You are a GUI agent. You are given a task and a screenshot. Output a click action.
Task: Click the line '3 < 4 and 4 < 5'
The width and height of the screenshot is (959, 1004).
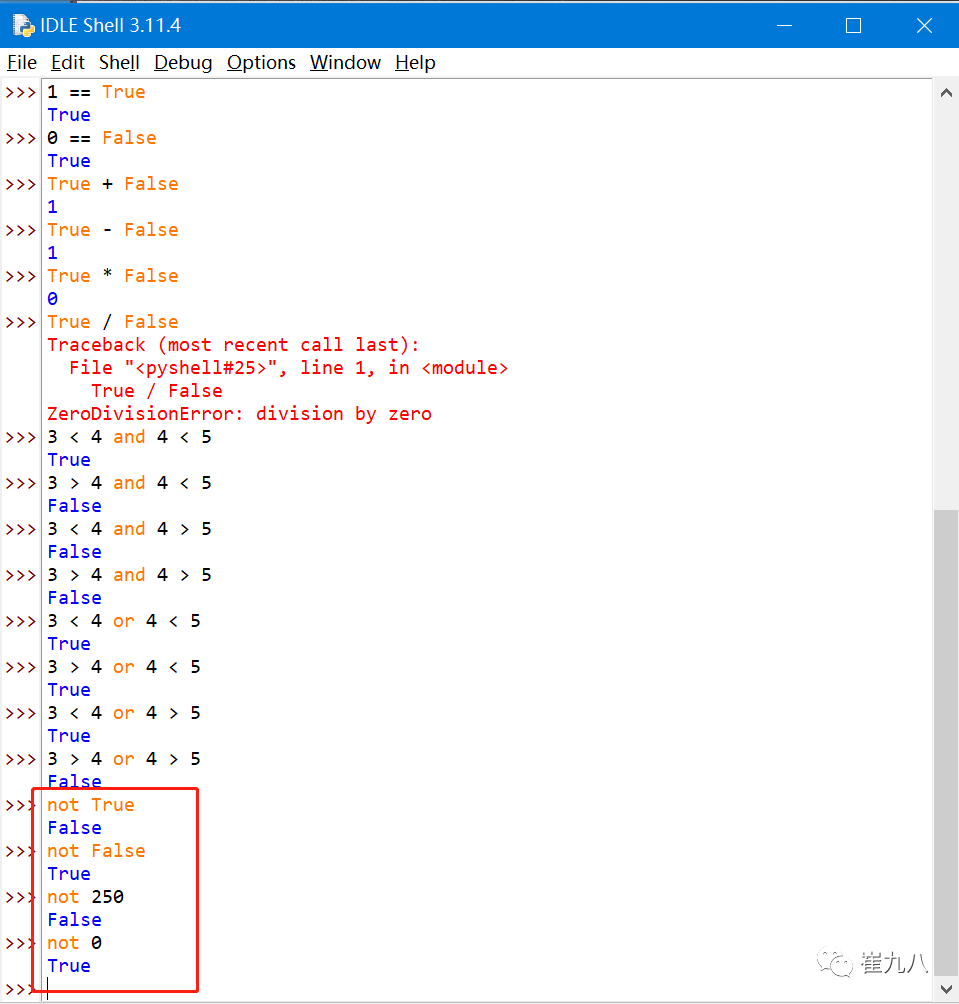[129, 437]
